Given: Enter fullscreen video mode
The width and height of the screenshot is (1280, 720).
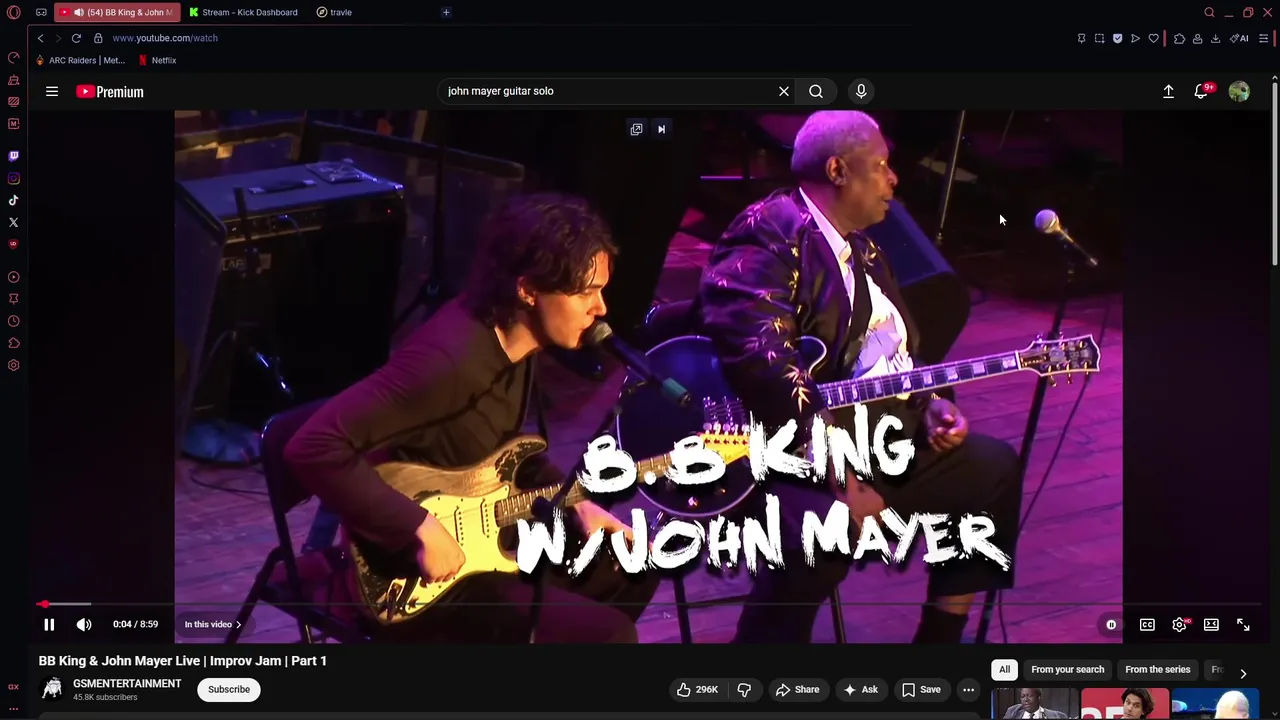Looking at the screenshot, I should click(x=1243, y=624).
